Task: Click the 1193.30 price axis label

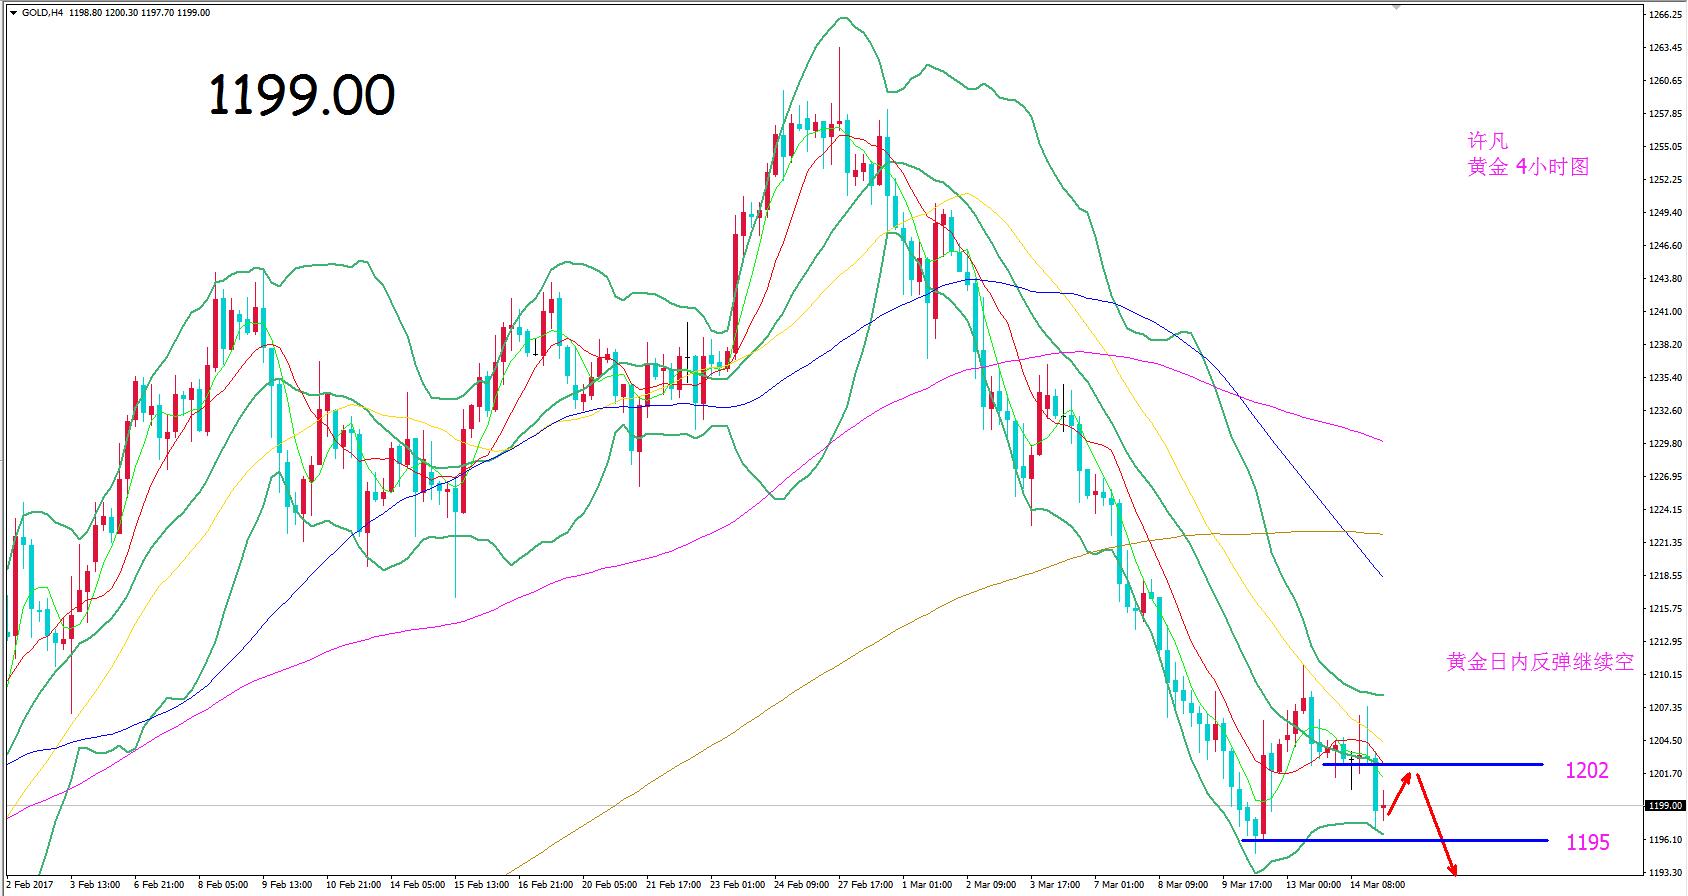Action: [x=1666, y=873]
